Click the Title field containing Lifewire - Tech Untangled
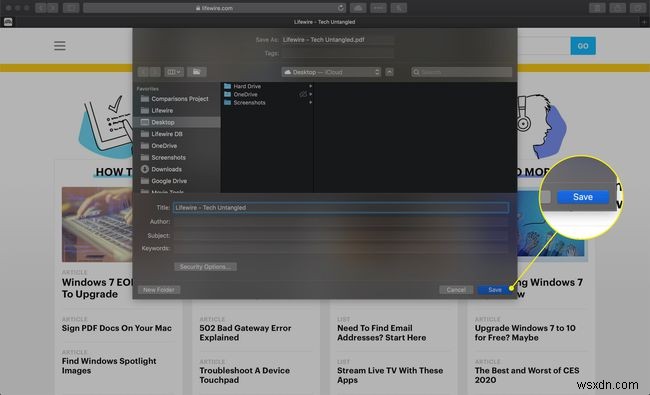The width and height of the screenshot is (650, 395). click(x=341, y=207)
